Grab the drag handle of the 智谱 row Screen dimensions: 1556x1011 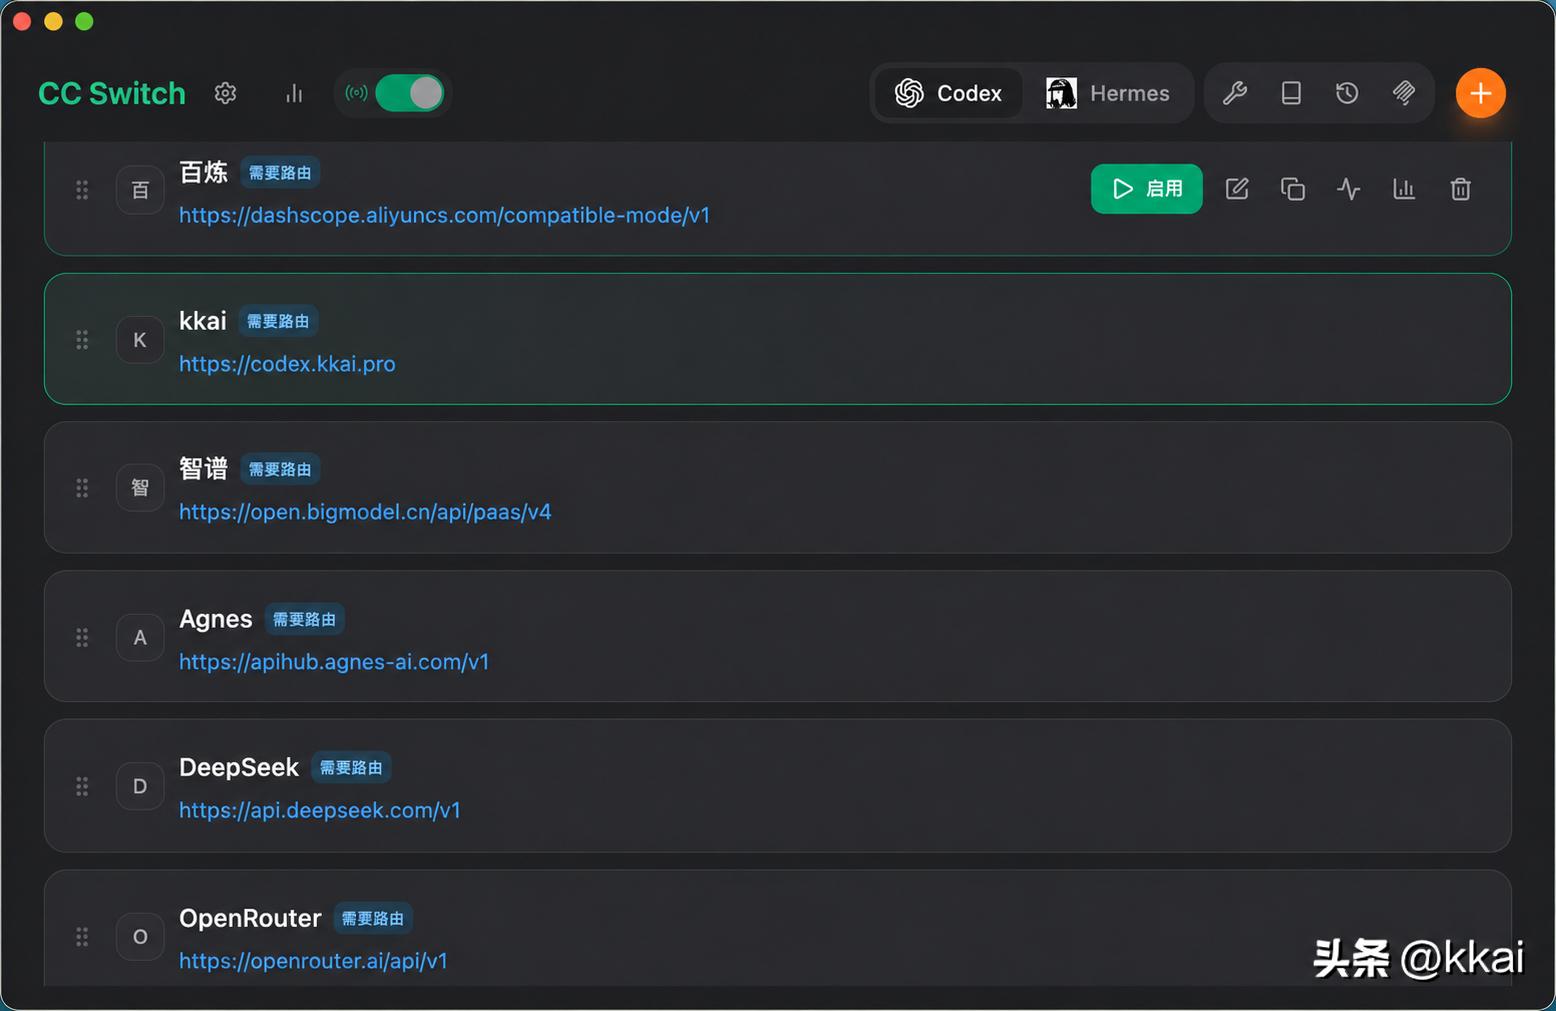(x=82, y=488)
